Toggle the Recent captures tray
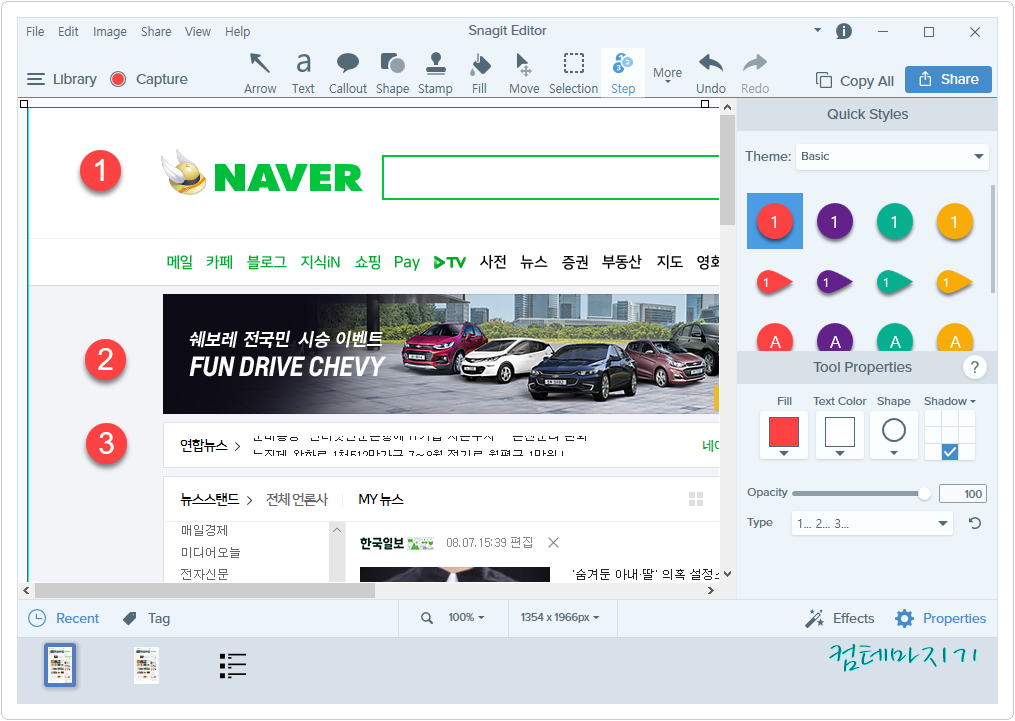The width and height of the screenshot is (1015, 721). coord(63,619)
